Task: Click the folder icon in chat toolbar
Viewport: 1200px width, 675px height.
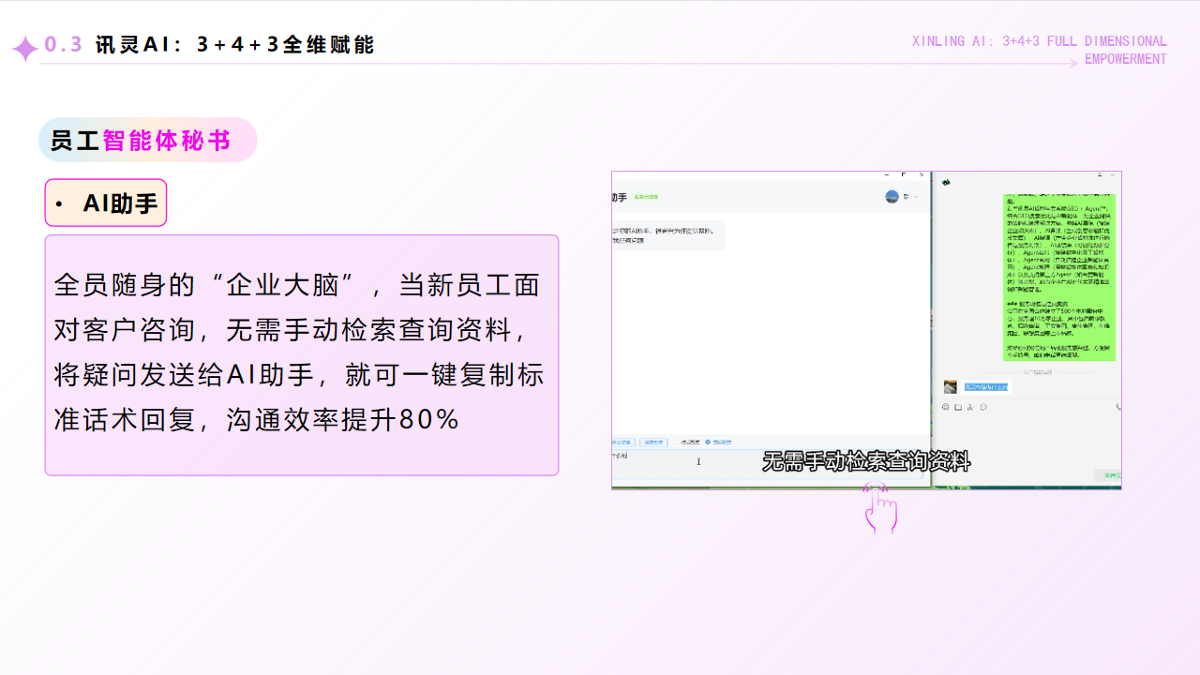Action: [958, 407]
